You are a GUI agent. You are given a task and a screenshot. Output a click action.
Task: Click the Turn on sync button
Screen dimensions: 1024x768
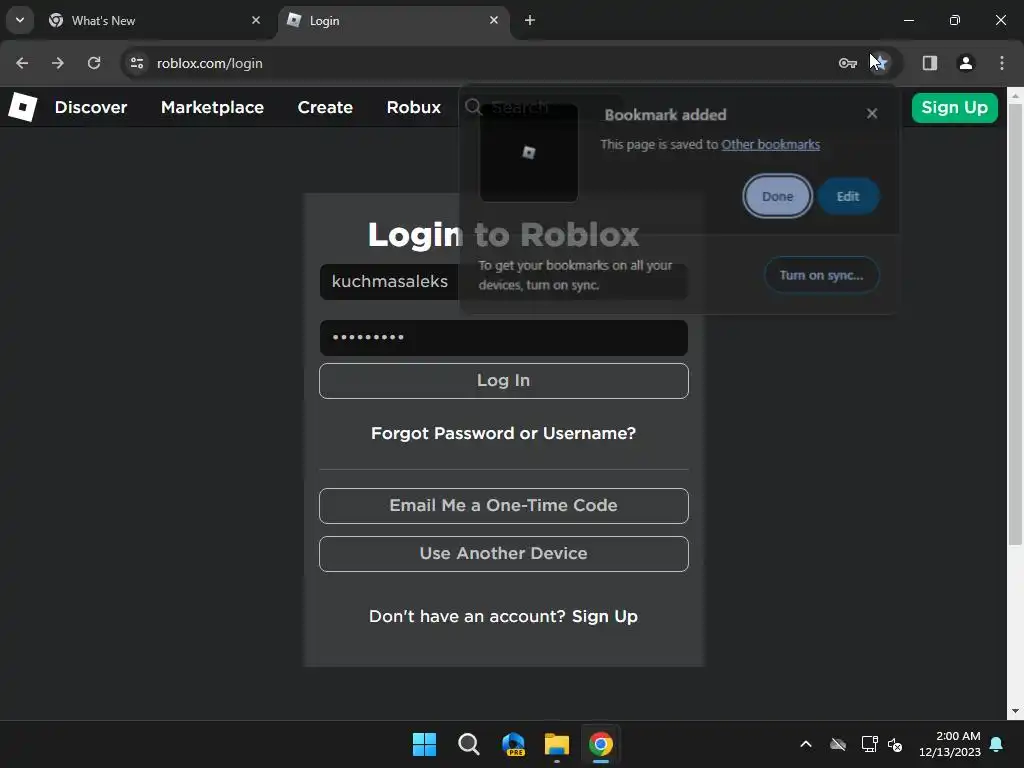click(x=821, y=275)
